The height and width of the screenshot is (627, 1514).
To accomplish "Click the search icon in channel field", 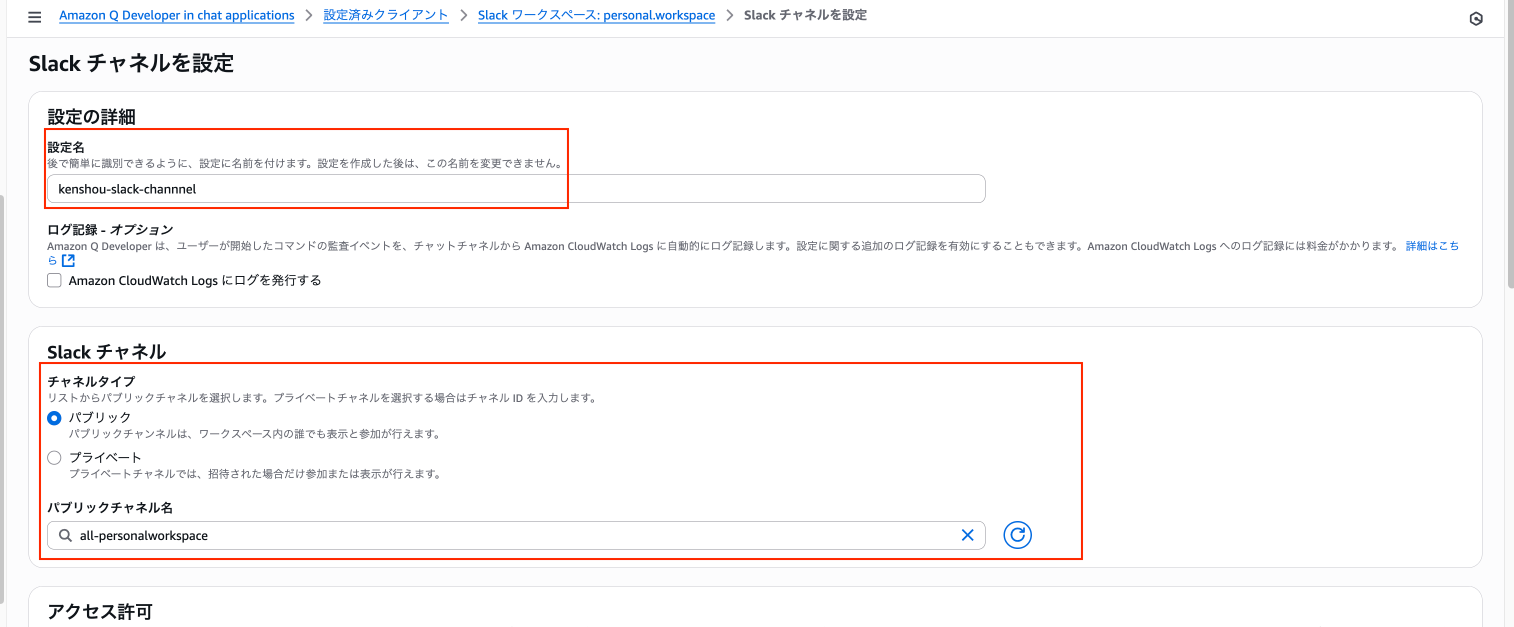I will [65, 535].
